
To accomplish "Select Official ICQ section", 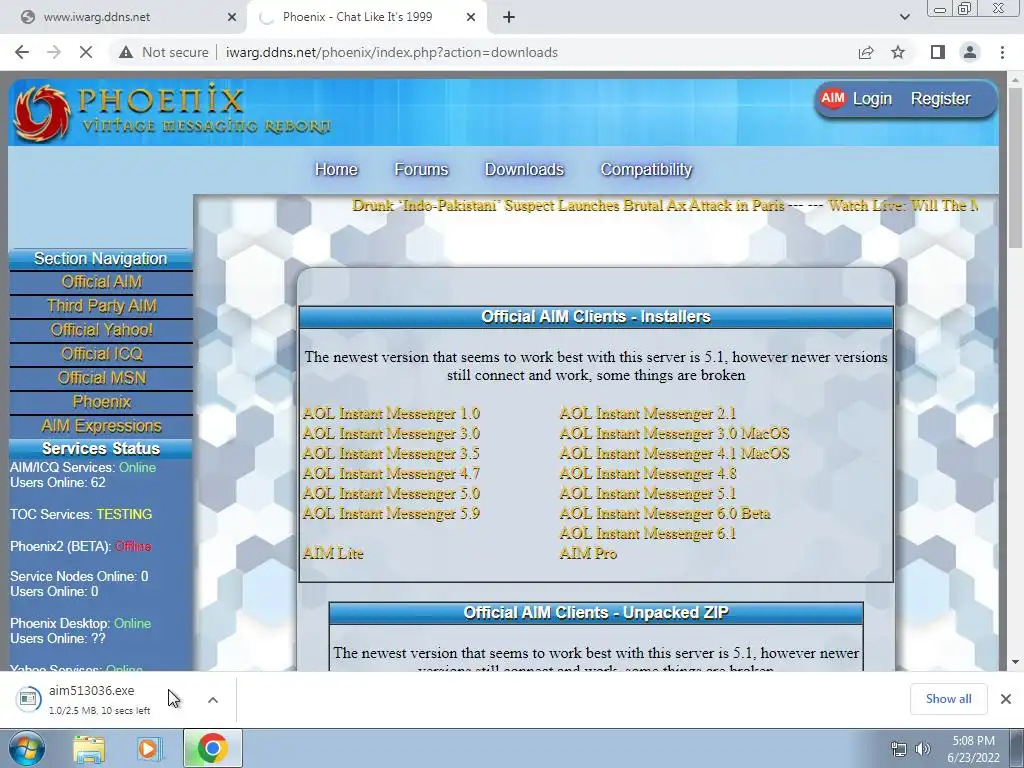I will click(101, 354).
